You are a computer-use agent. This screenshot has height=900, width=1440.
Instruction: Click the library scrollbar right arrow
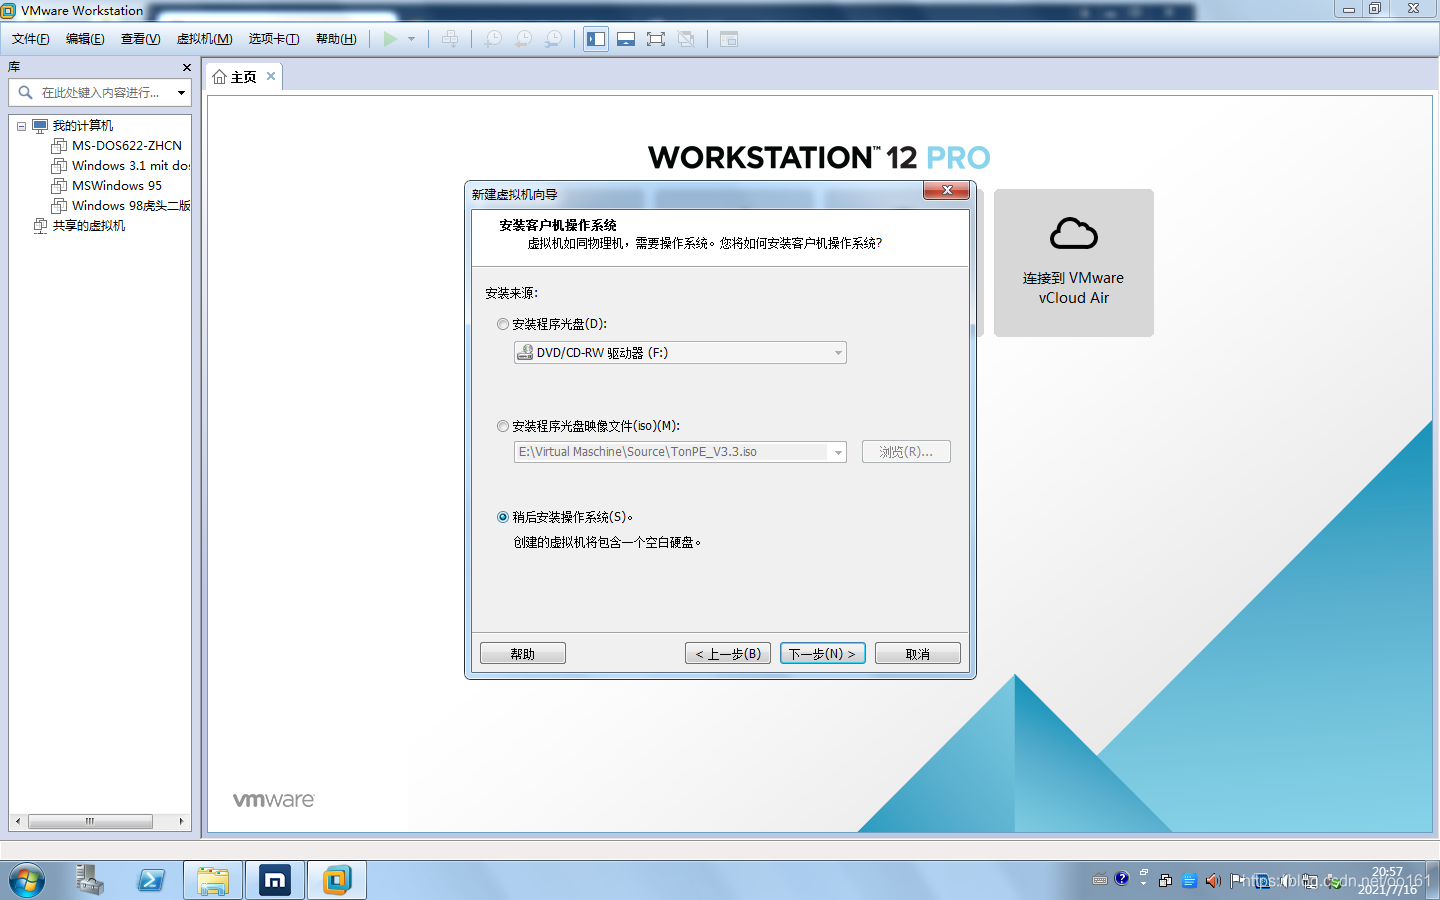[x=181, y=821]
